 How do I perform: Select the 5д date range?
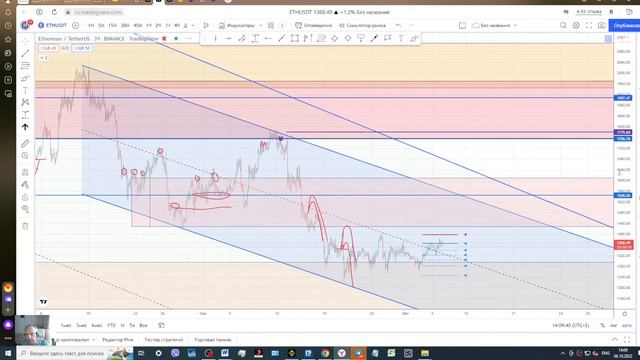click(x=132, y=325)
